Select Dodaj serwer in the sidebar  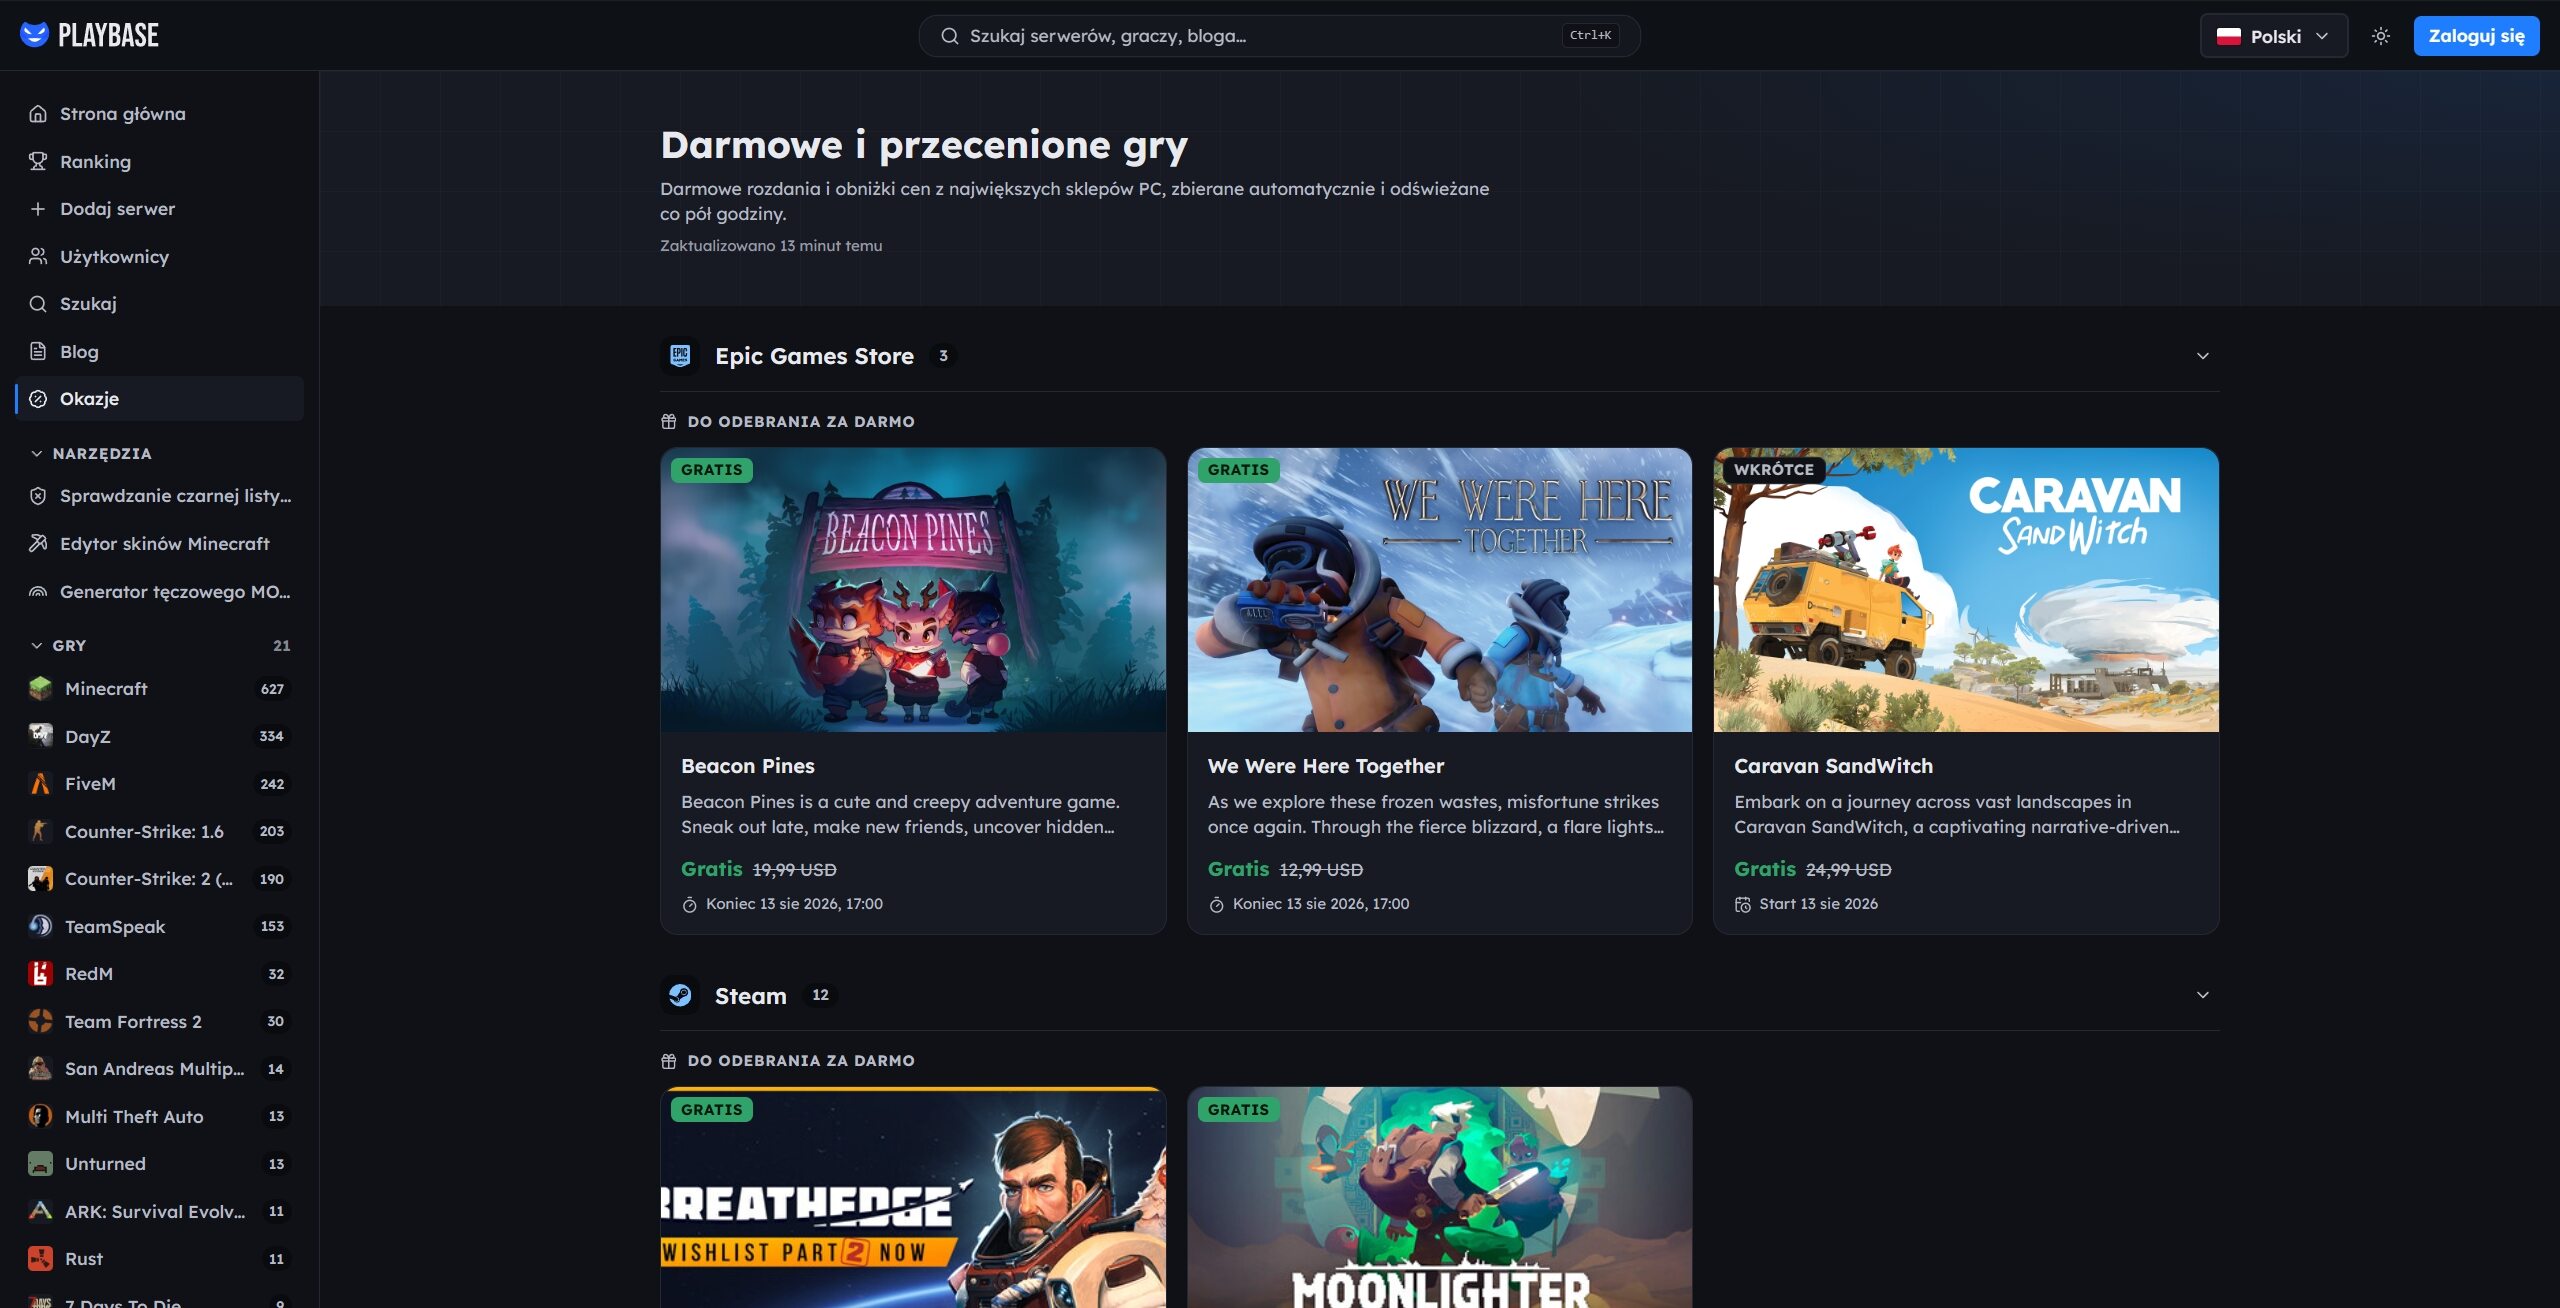160,209
